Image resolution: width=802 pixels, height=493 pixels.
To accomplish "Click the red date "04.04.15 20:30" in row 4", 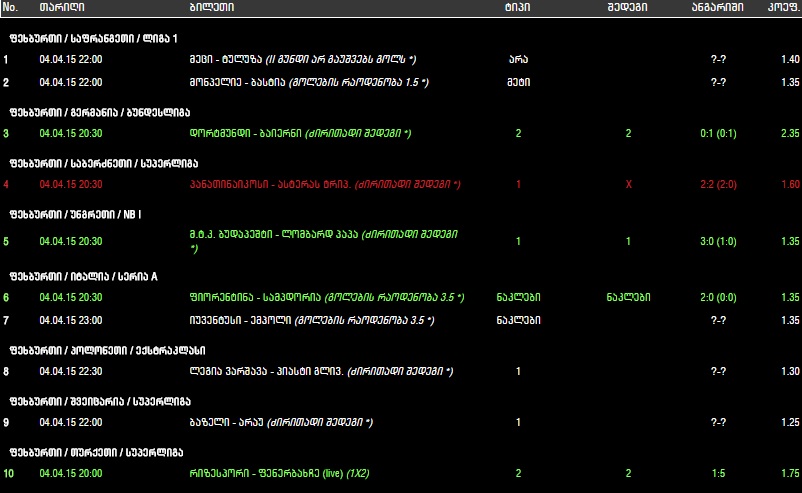I will [71, 185].
